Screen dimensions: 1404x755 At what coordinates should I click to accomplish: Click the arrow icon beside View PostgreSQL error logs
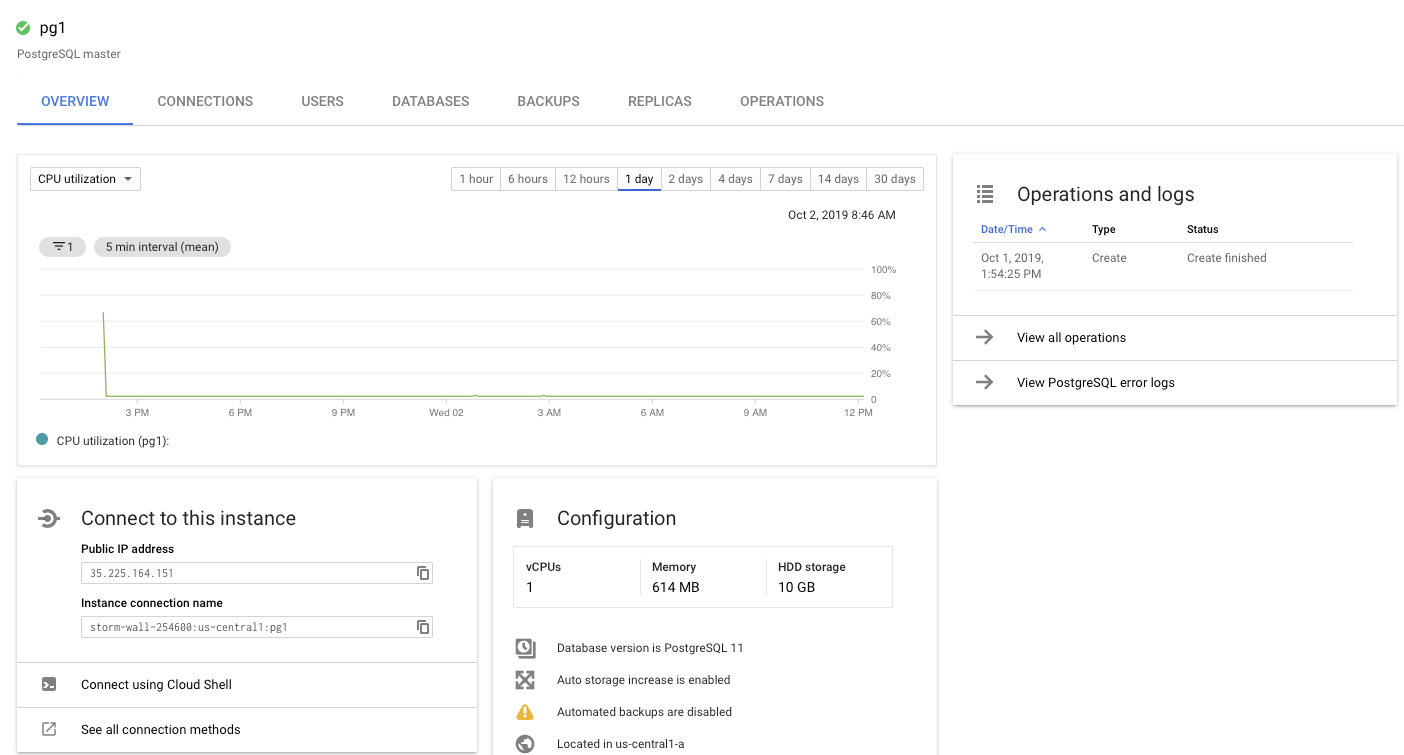(985, 382)
